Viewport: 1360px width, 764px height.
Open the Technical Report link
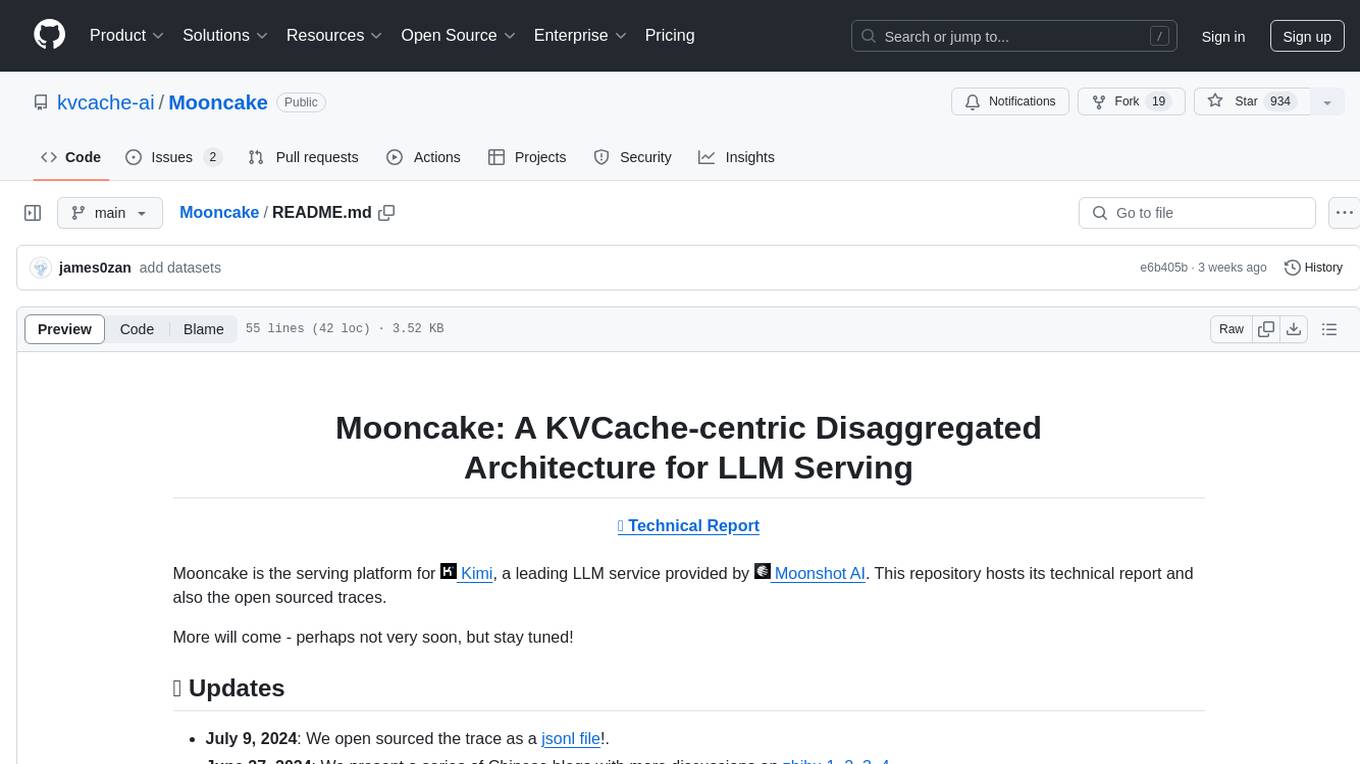click(688, 525)
